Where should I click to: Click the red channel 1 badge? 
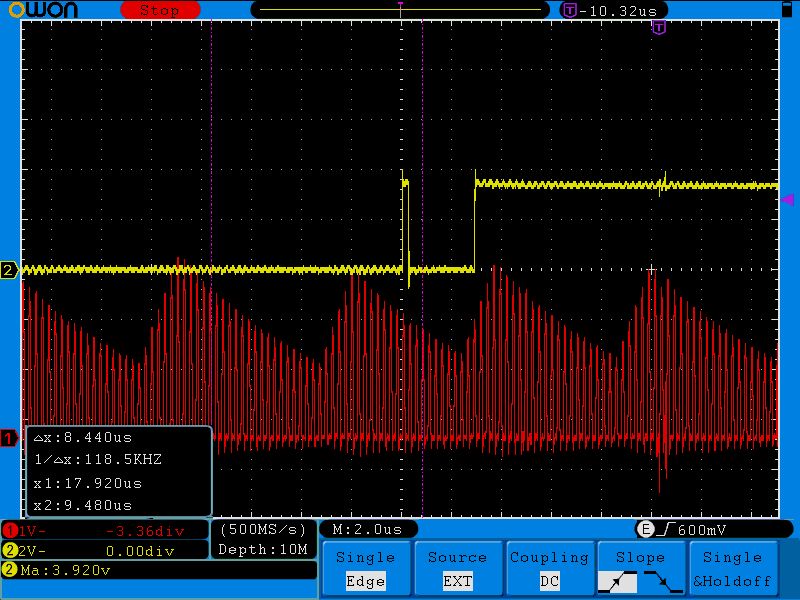[10, 531]
